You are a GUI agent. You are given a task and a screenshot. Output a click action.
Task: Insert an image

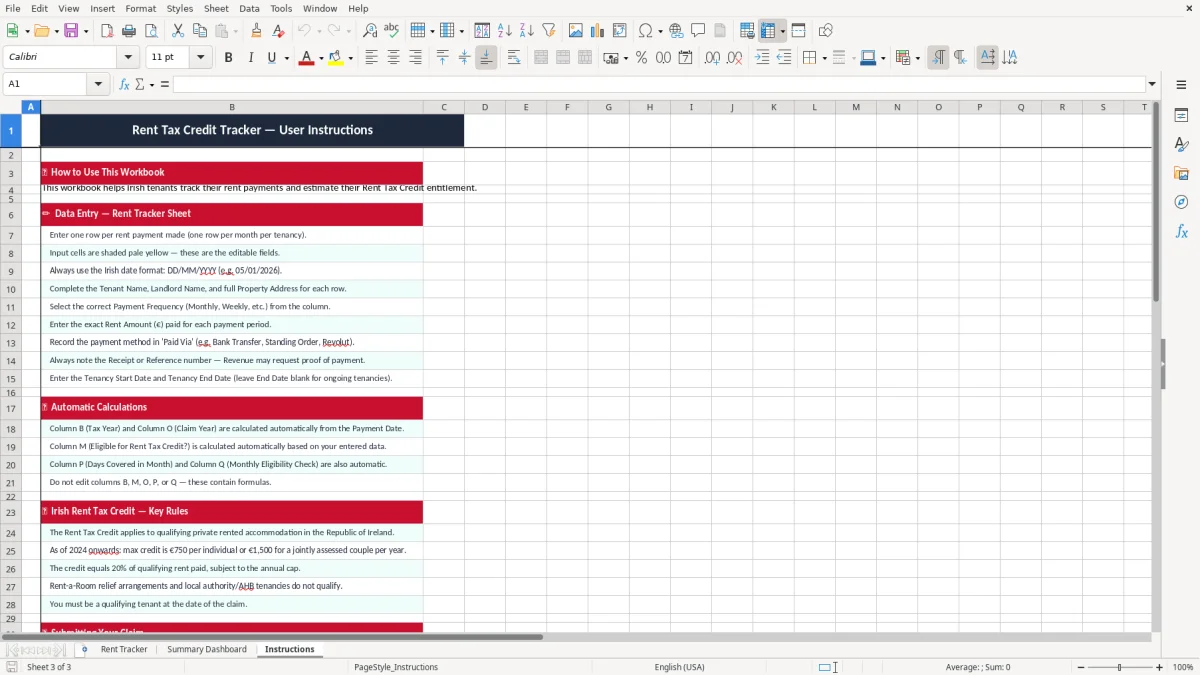(576, 30)
